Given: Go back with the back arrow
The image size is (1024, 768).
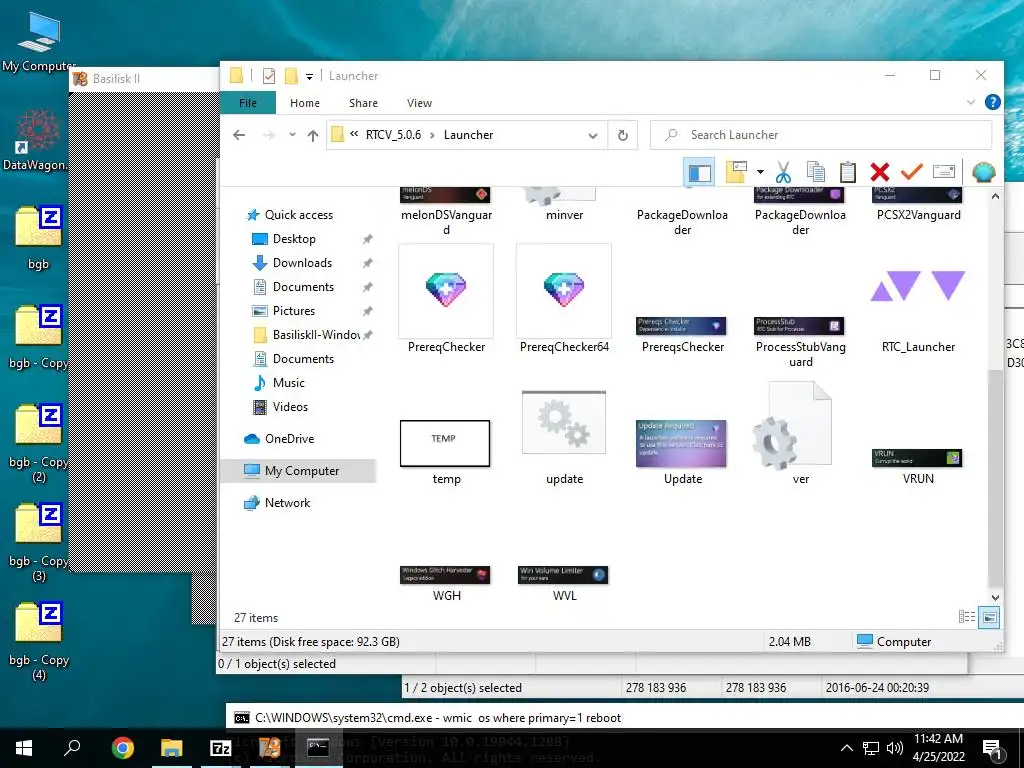Looking at the screenshot, I should [239, 135].
